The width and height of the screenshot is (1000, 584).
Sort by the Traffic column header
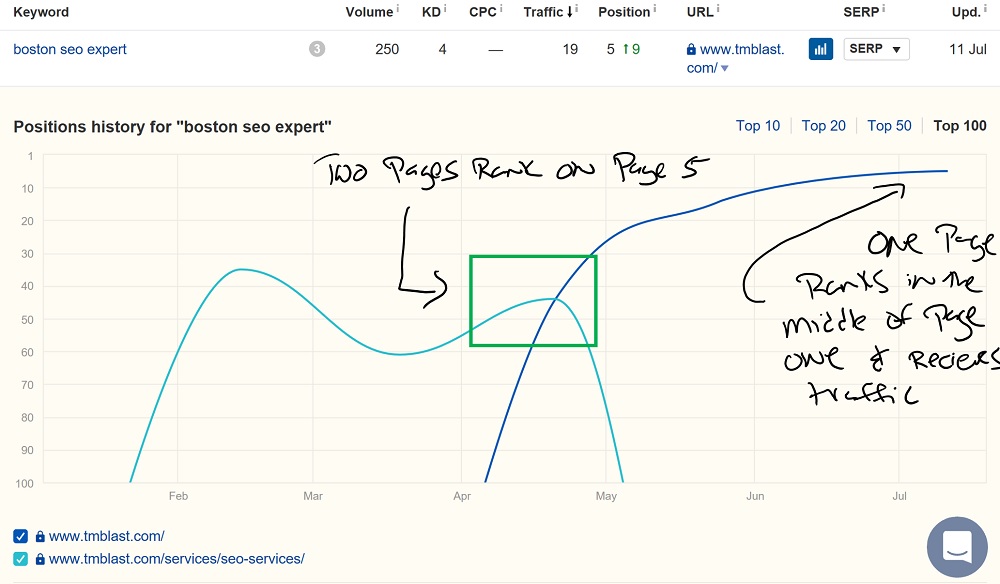click(x=547, y=11)
